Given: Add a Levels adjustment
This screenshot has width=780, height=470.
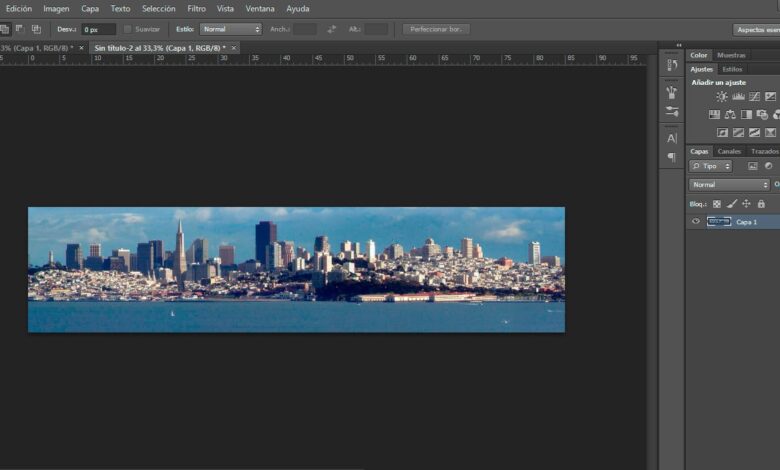Looking at the screenshot, I should [738, 97].
